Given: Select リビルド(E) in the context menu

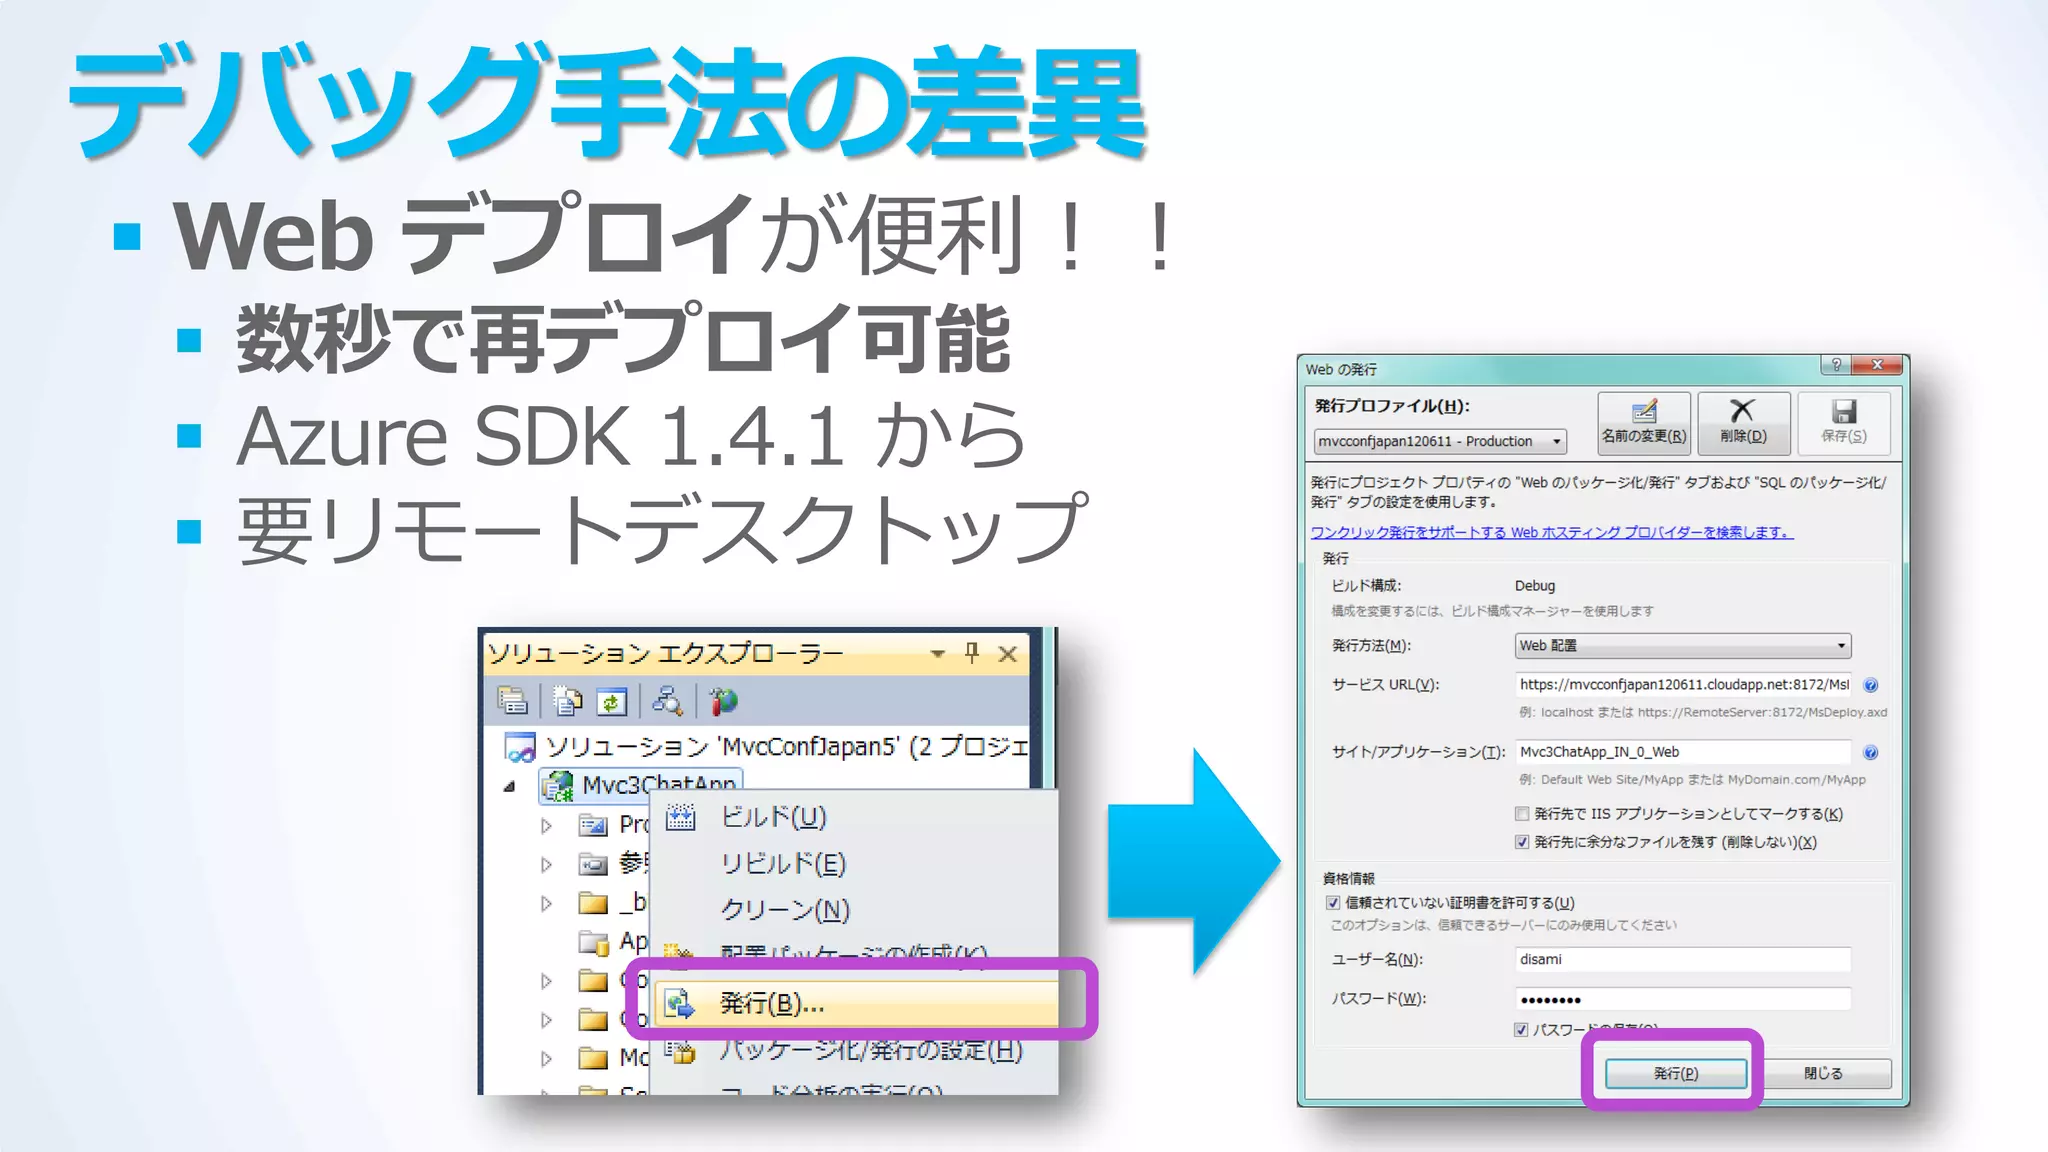Looking at the screenshot, I should [854, 864].
